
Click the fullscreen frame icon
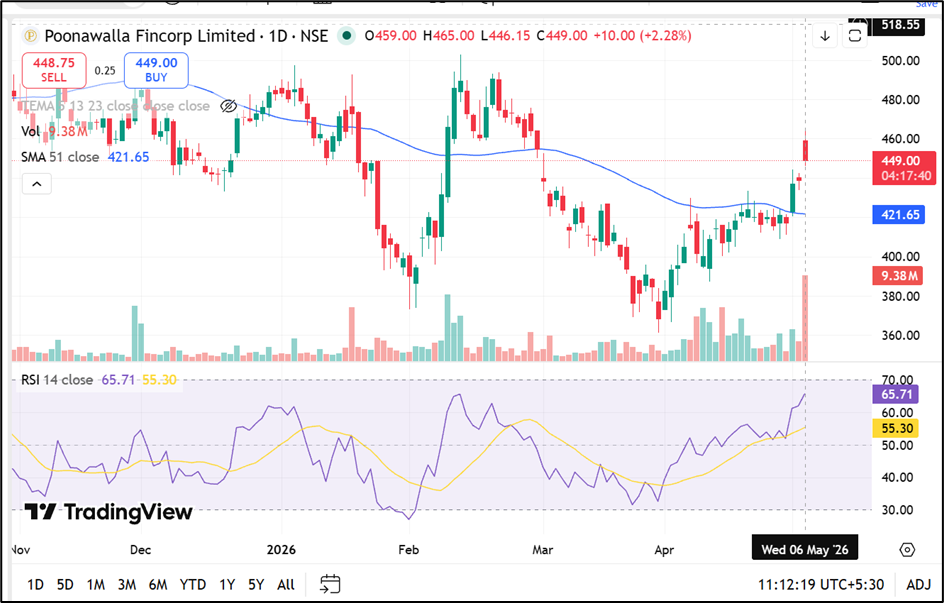tap(855, 36)
